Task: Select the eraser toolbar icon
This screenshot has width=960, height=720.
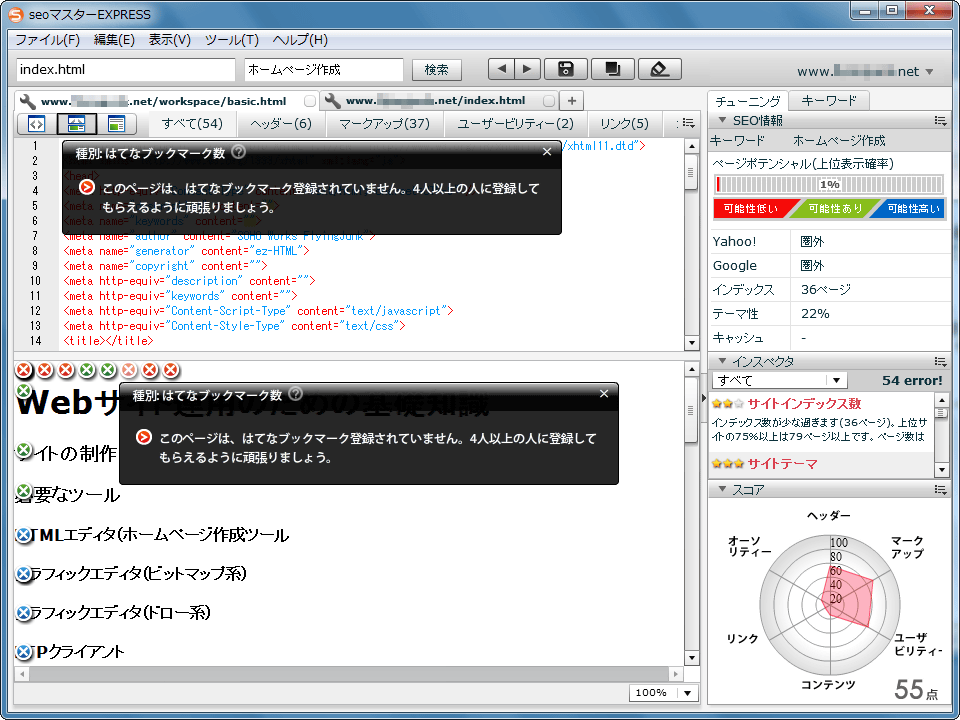Action: (x=659, y=69)
